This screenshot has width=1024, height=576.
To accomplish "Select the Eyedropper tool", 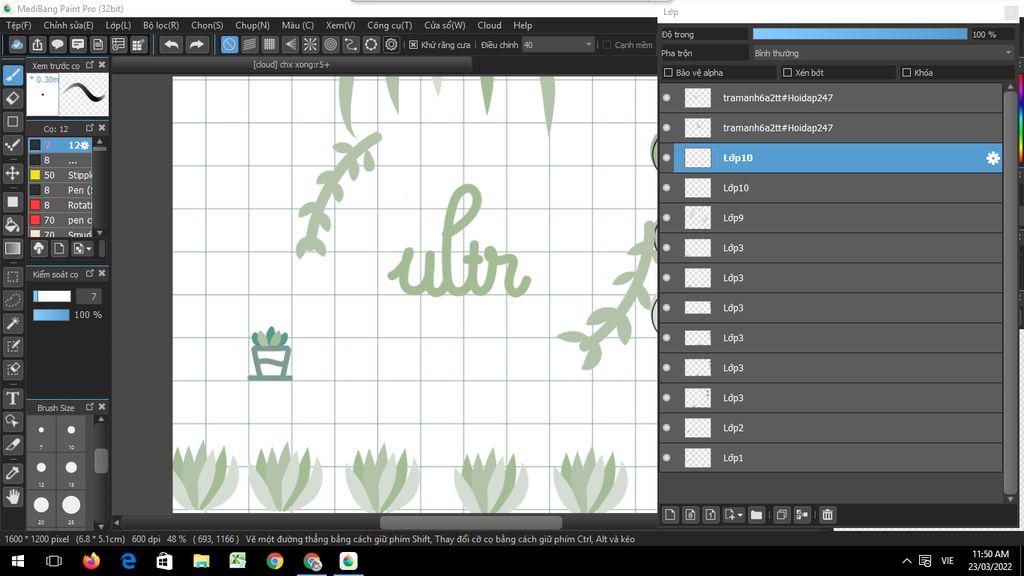I will coord(12,473).
